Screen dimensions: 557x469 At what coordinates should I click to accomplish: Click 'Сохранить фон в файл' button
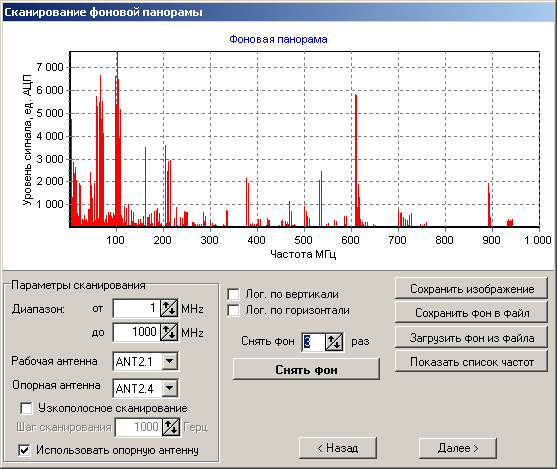pyautogui.click(x=471, y=313)
